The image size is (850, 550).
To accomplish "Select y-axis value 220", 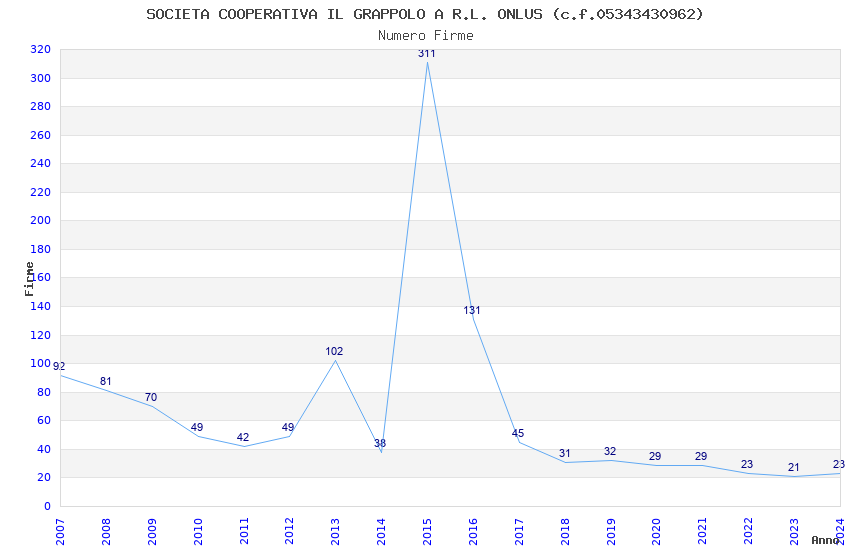I will tap(41, 192).
